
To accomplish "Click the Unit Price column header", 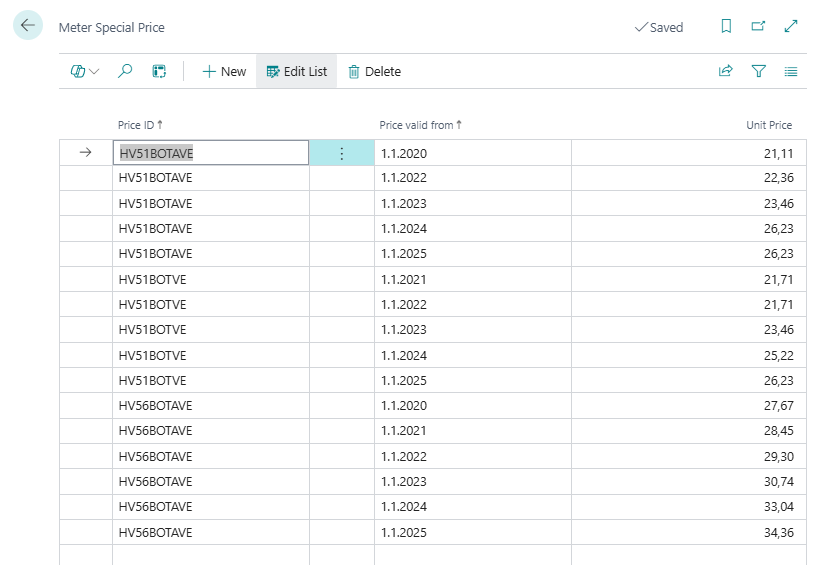I will click(768, 125).
